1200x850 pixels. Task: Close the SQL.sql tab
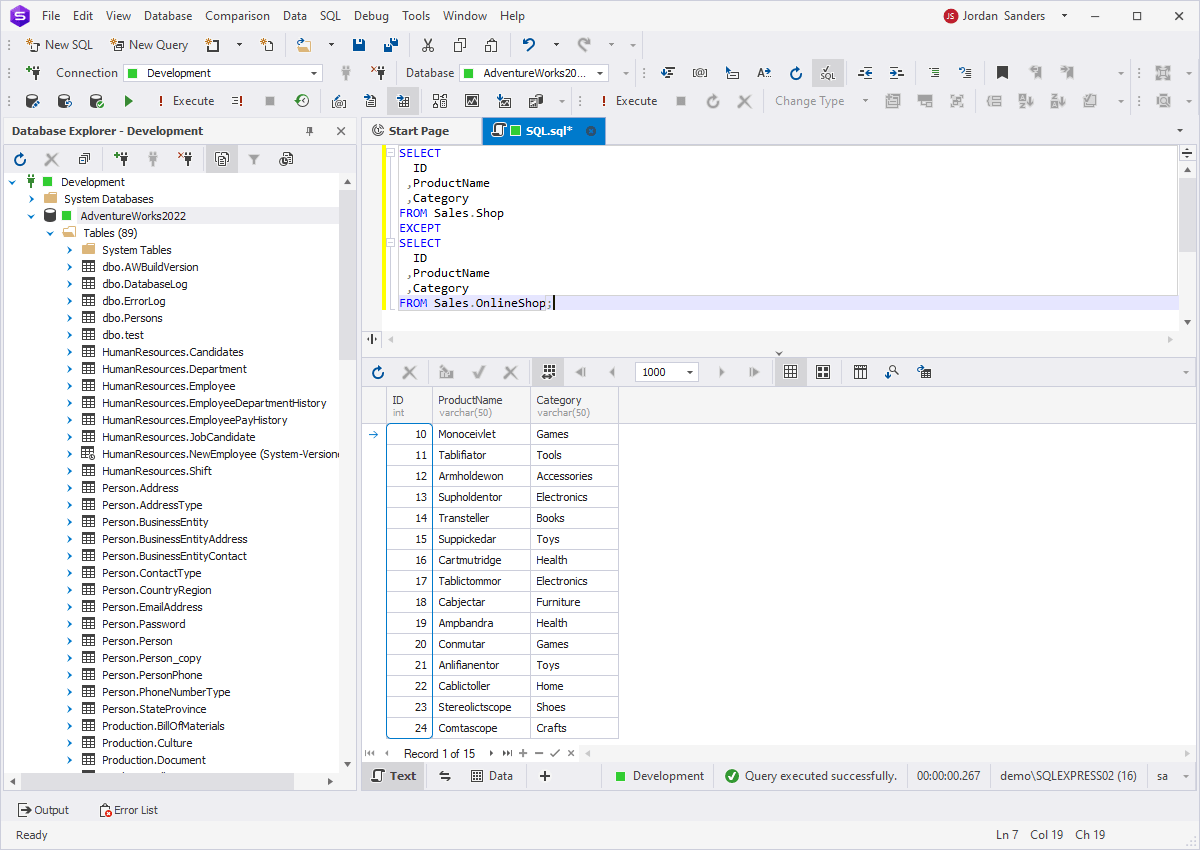590,131
